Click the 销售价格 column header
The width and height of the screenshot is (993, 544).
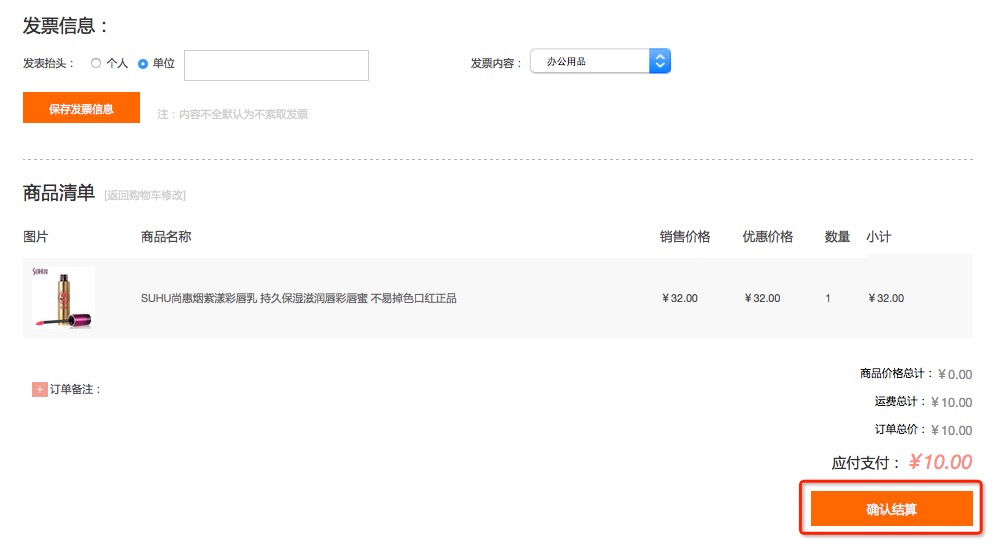[684, 237]
